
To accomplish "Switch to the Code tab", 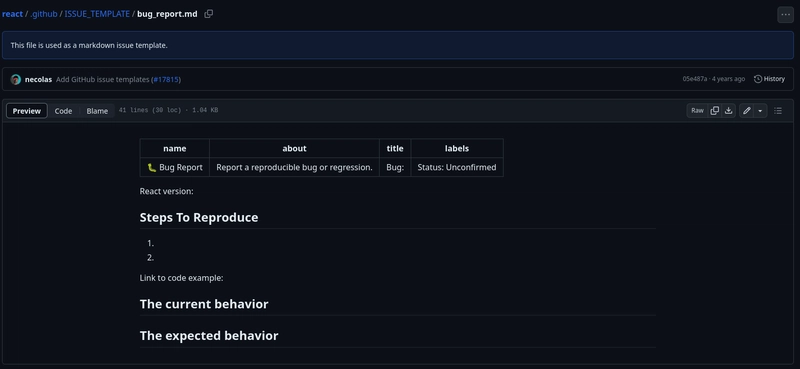I will (63, 111).
